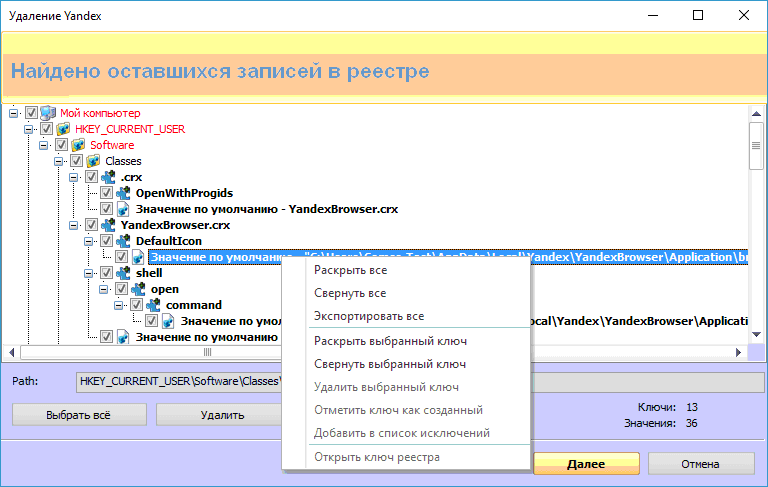Image resolution: width=768 pixels, height=487 pixels.
Task: Click the horizontal scrollbar left arrow
Action: click(x=11, y=352)
